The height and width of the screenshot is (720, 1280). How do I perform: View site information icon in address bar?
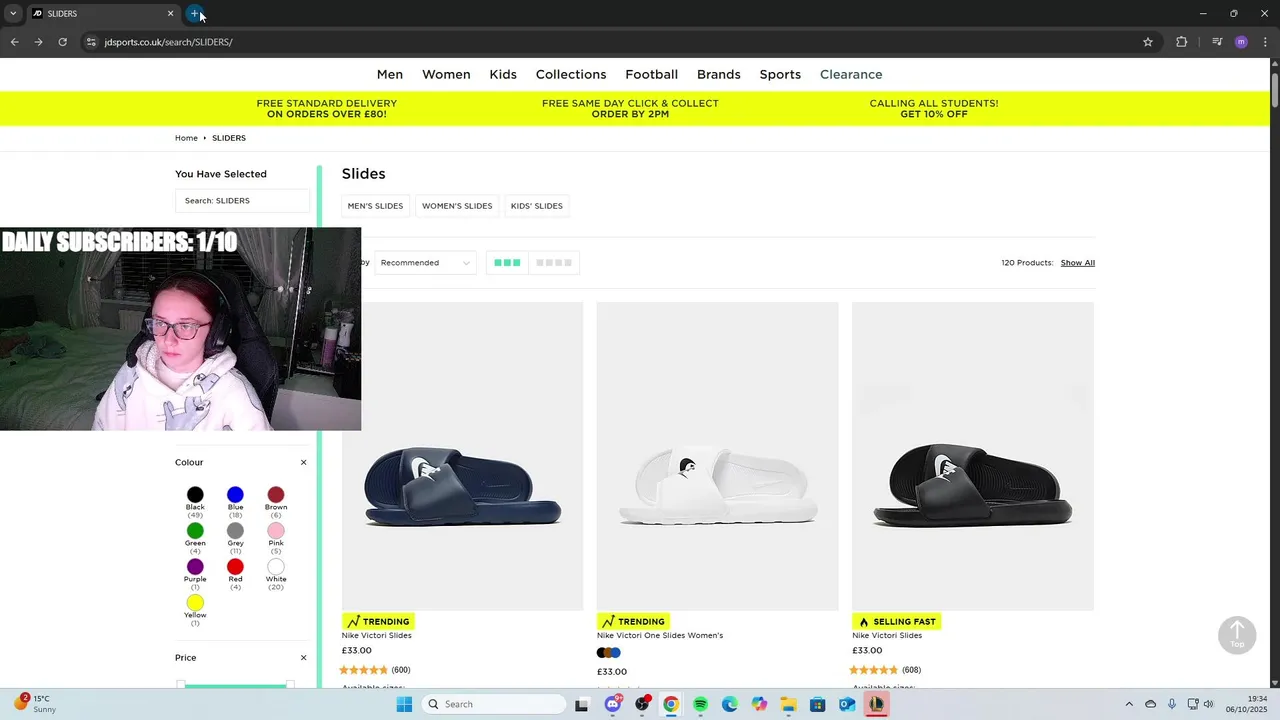tap(91, 42)
